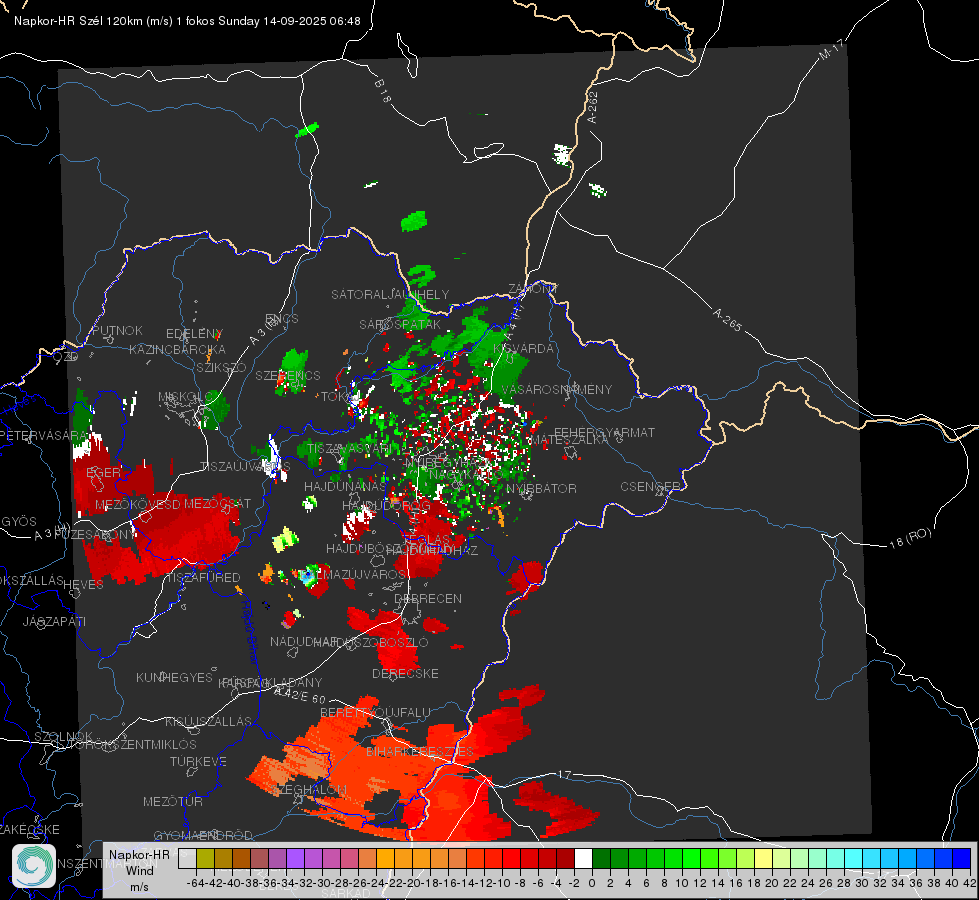This screenshot has height=900, width=979.
Task: Click the MEZŐTÚR city label
Action: tap(172, 801)
